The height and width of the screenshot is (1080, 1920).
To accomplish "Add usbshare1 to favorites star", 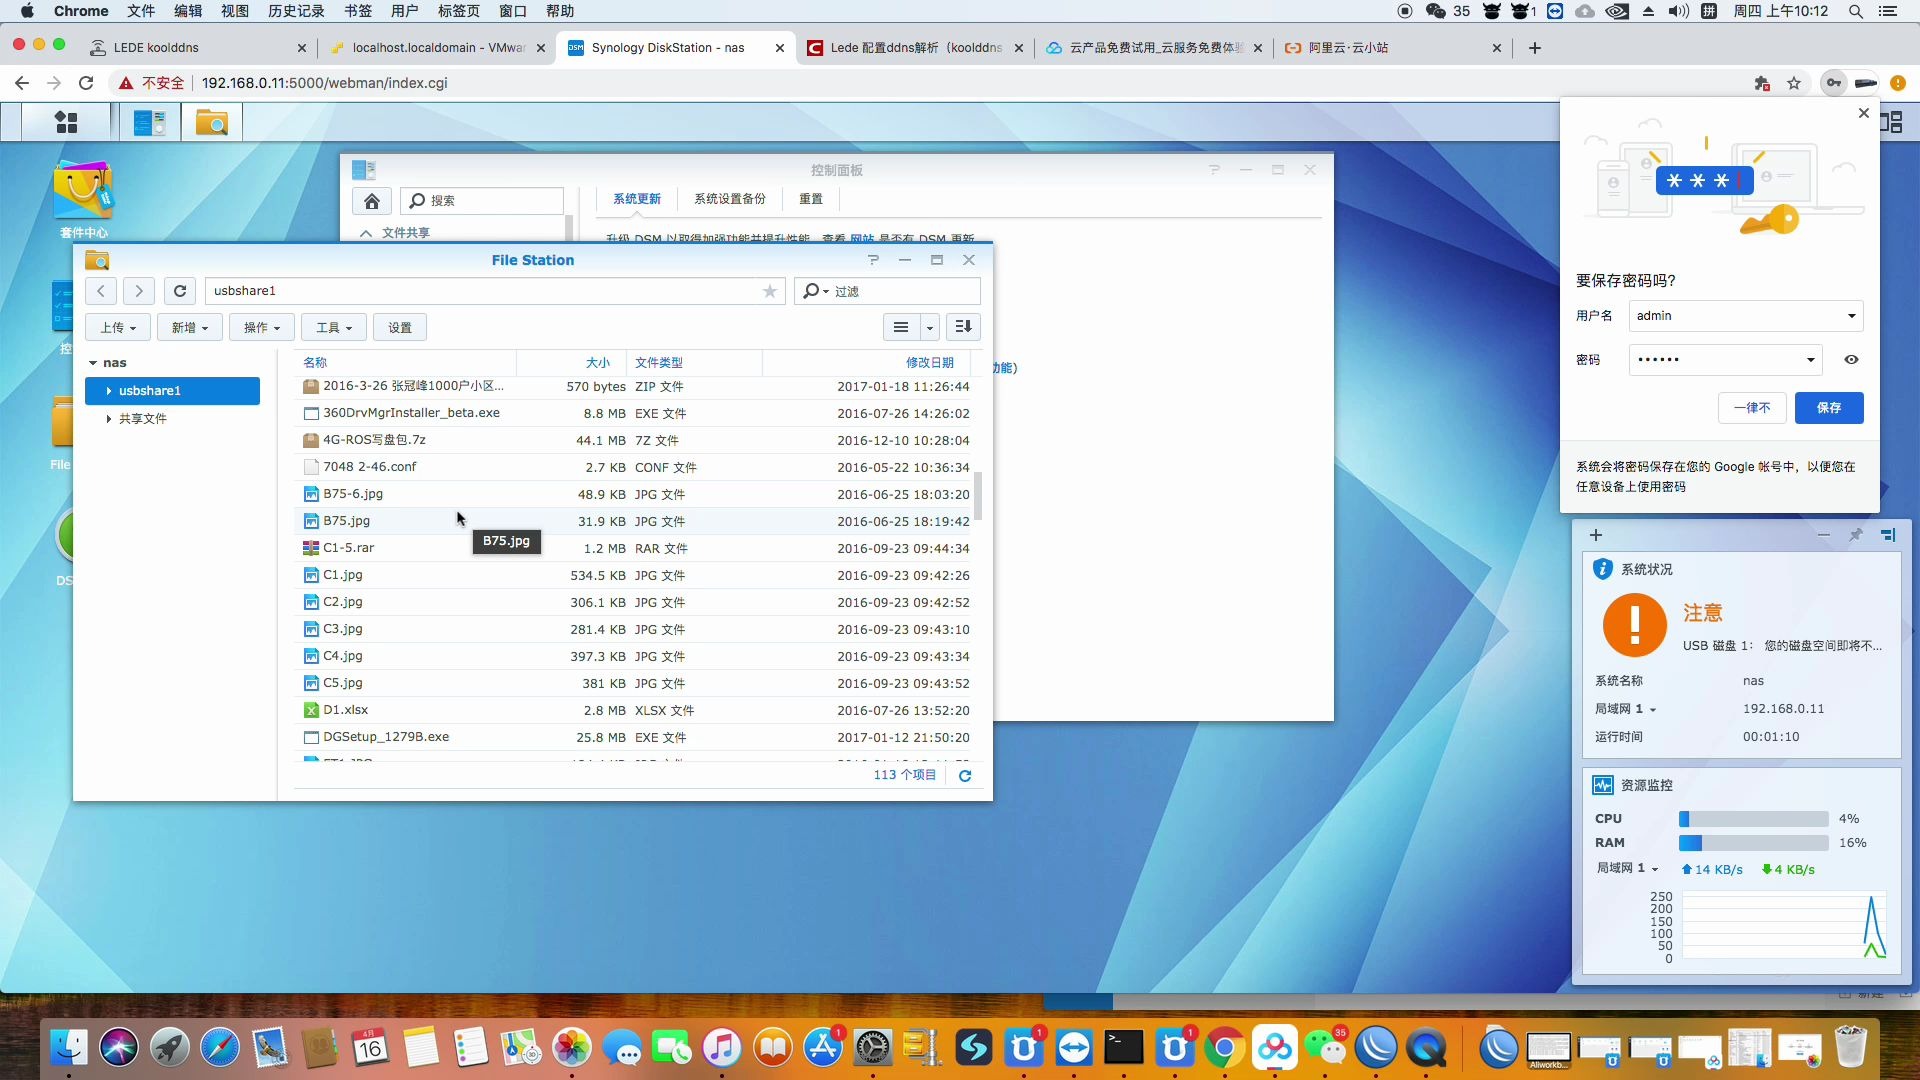I will pyautogui.click(x=770, y=291).
